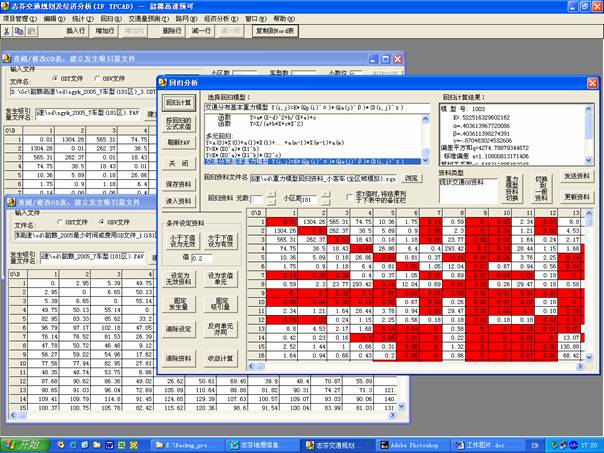Click the 清除设定 button

tap(179, 329)
